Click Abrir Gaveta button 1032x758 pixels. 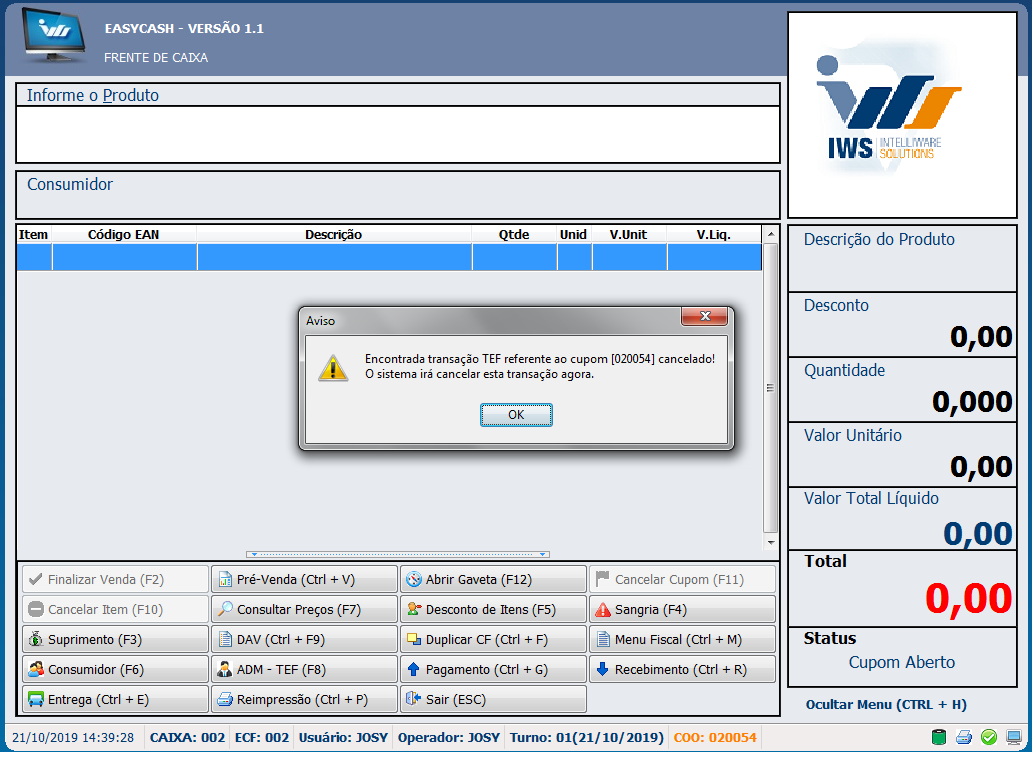493,579
